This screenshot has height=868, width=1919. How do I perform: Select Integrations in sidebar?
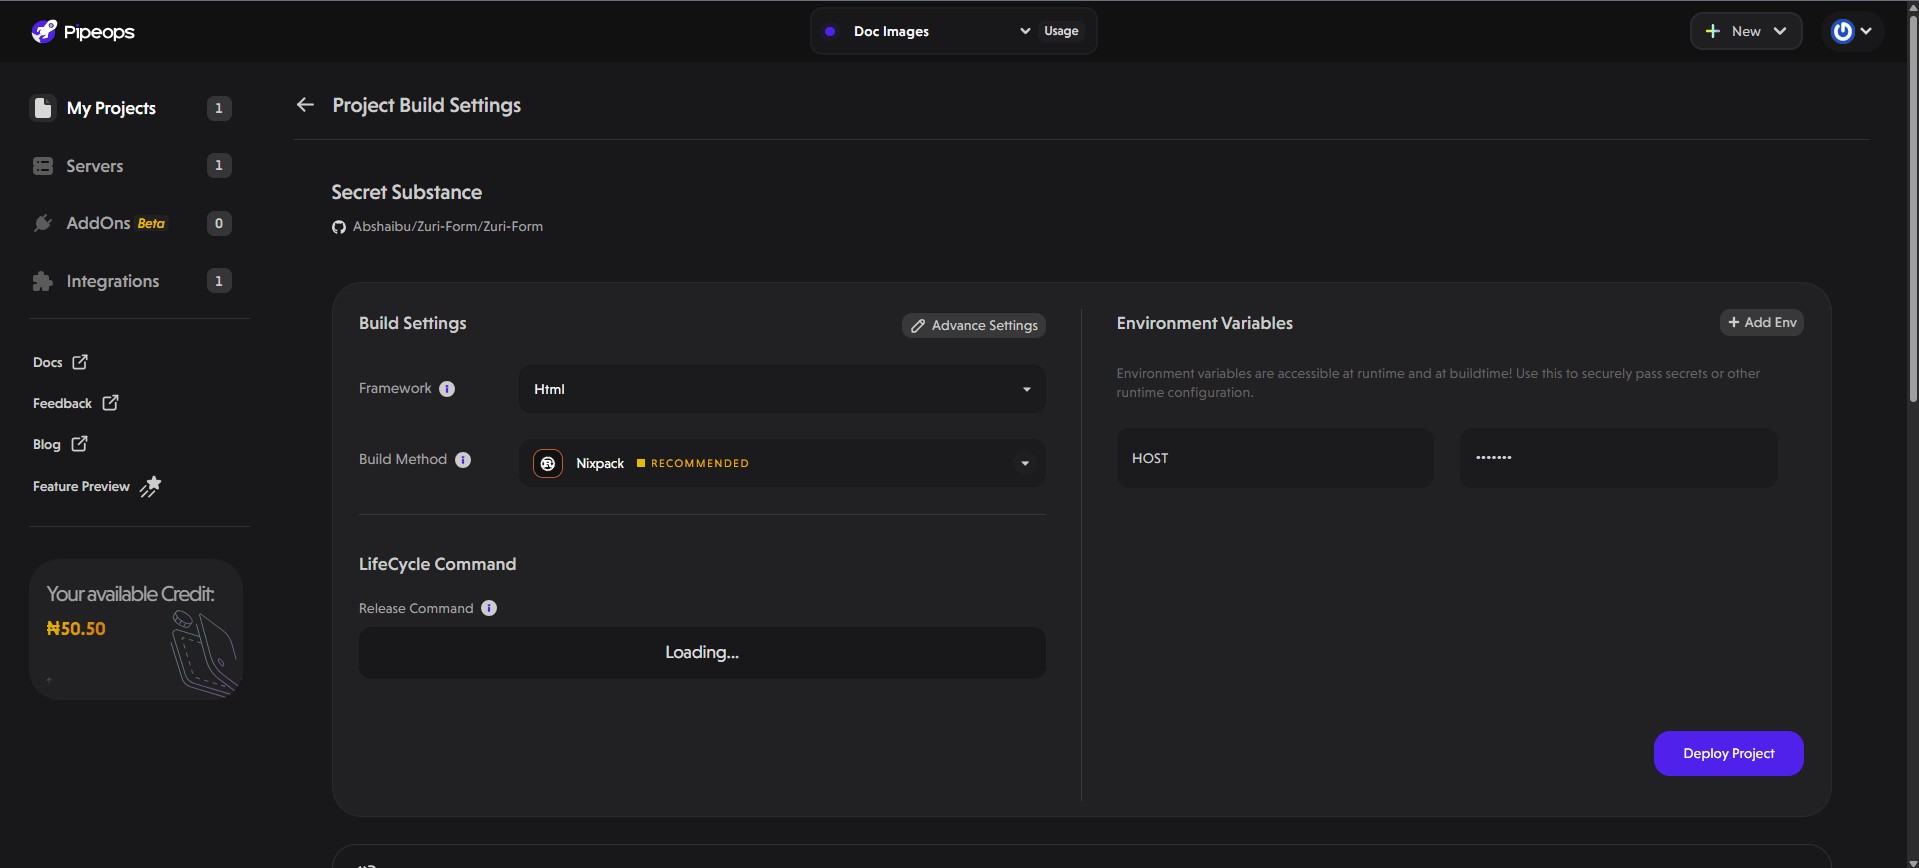[113, 281]
